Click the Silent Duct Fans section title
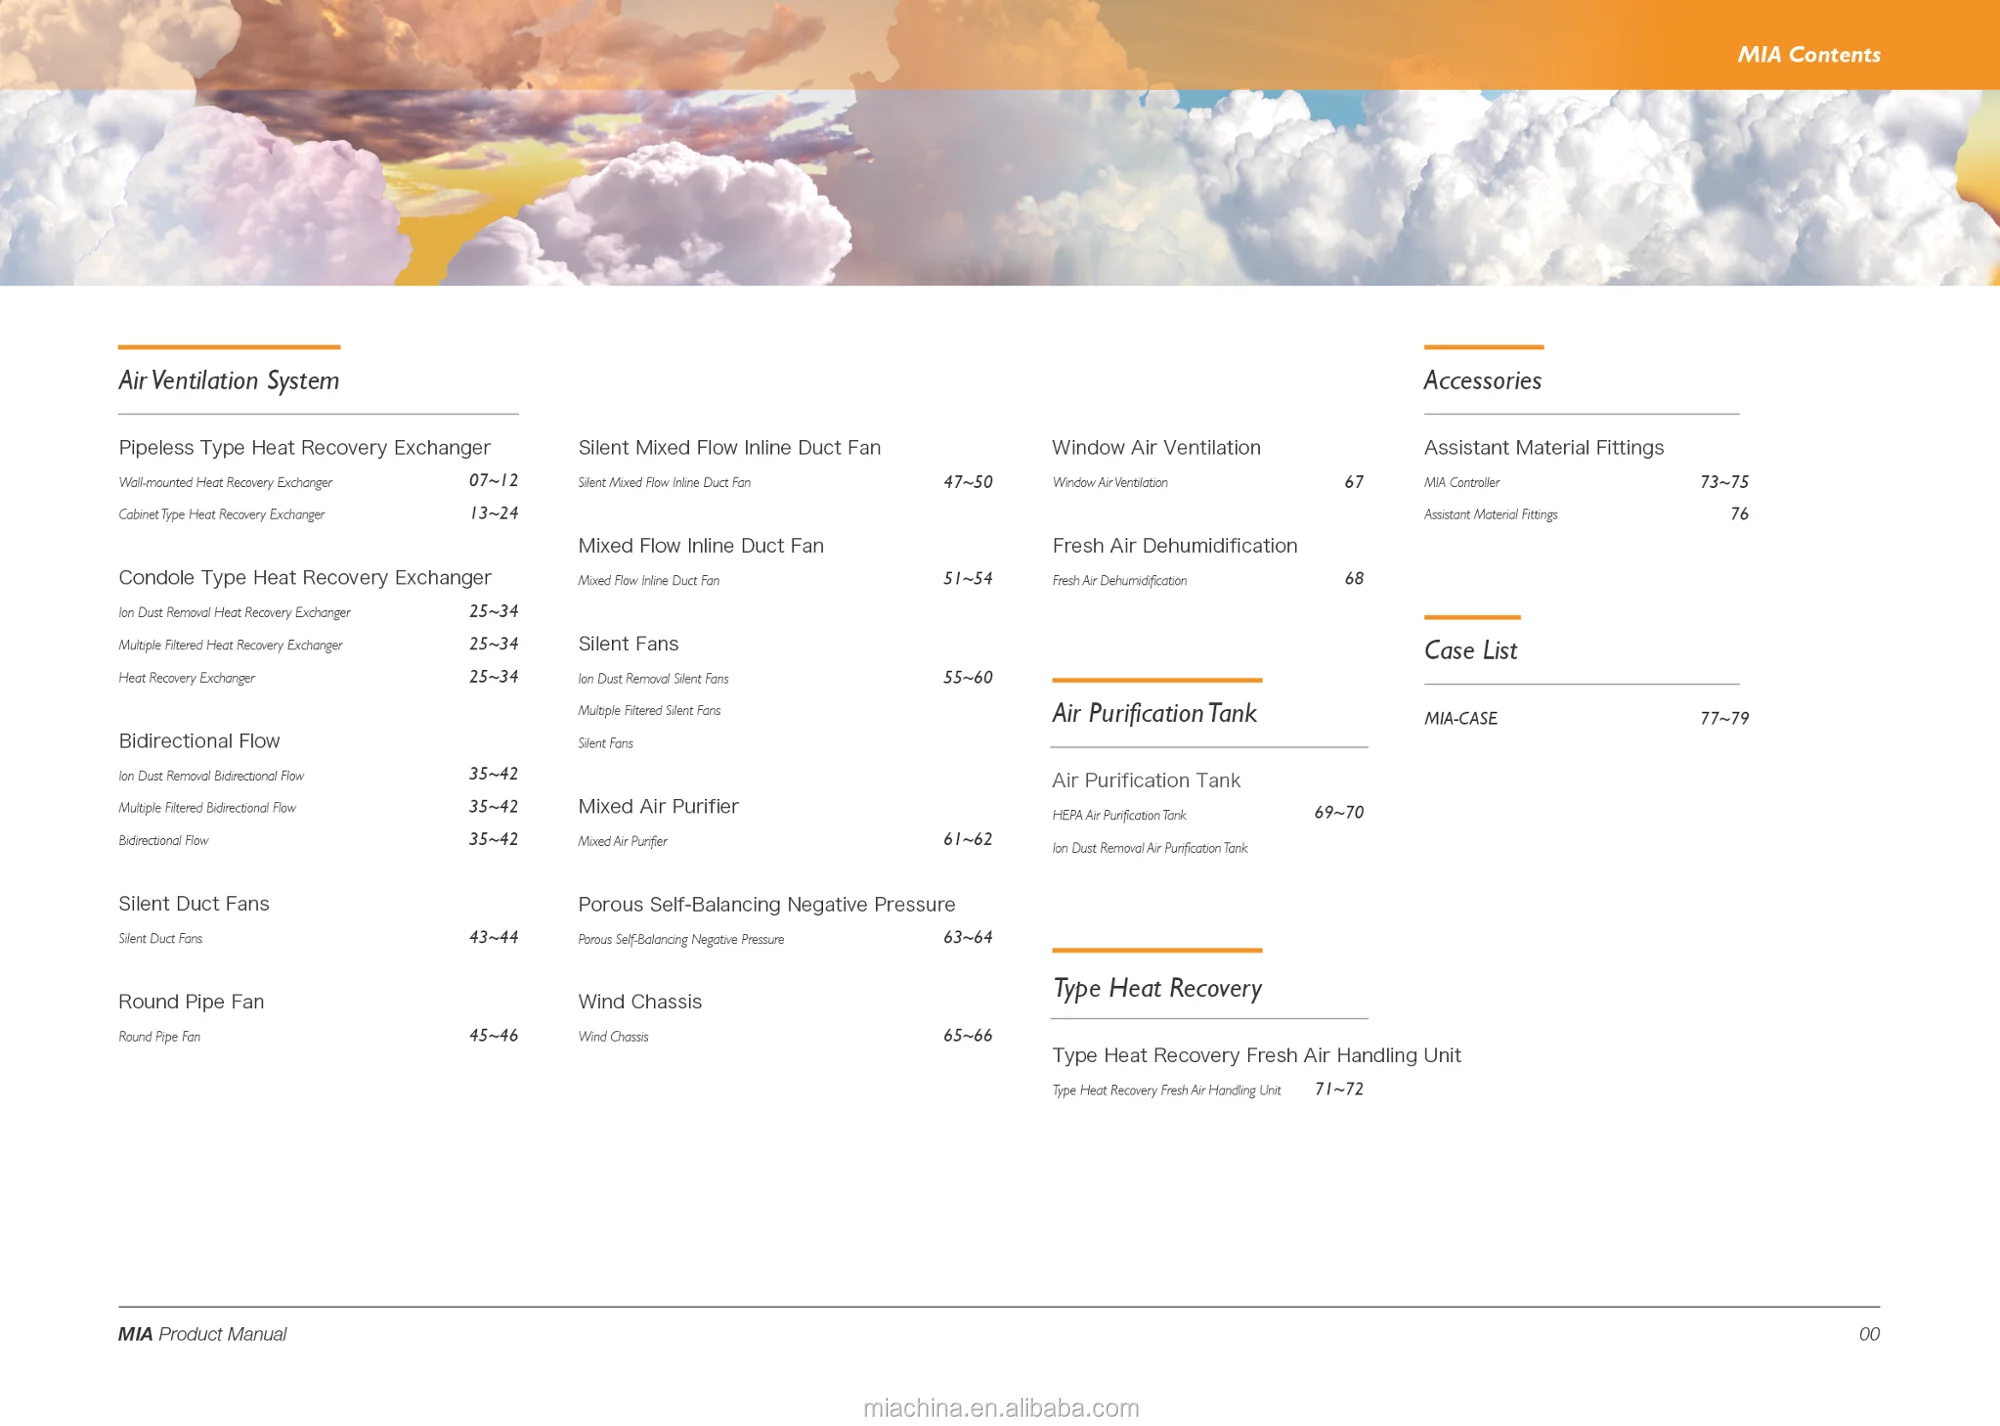Image resolution: width=2000 pixels, height=1426 pixels. tap(193, 904)
